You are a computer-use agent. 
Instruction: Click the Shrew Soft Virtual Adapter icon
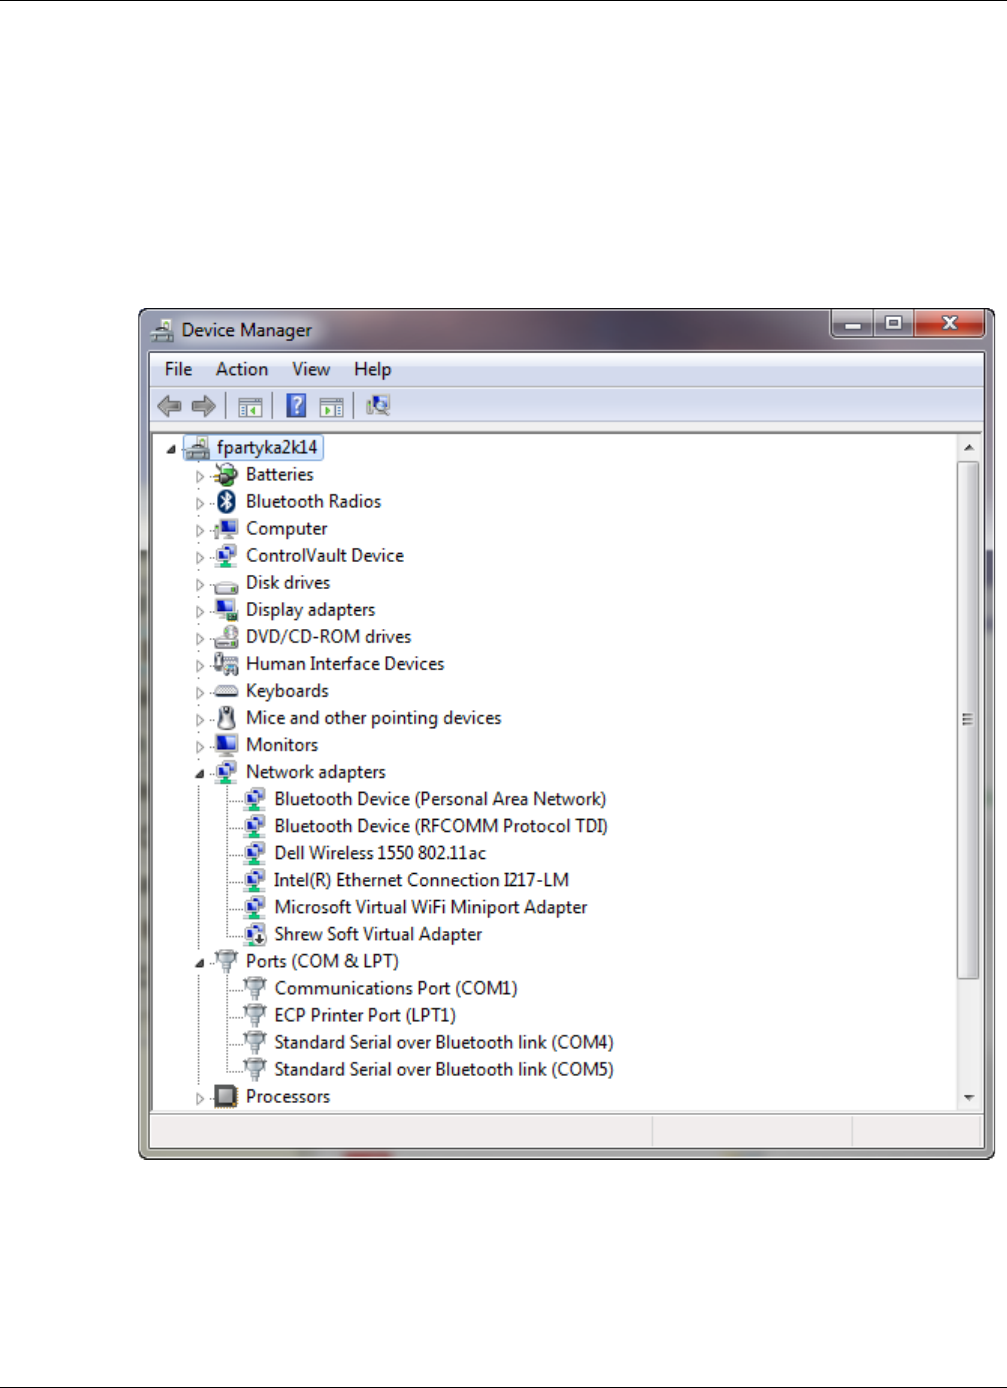(x=255, y=935)
